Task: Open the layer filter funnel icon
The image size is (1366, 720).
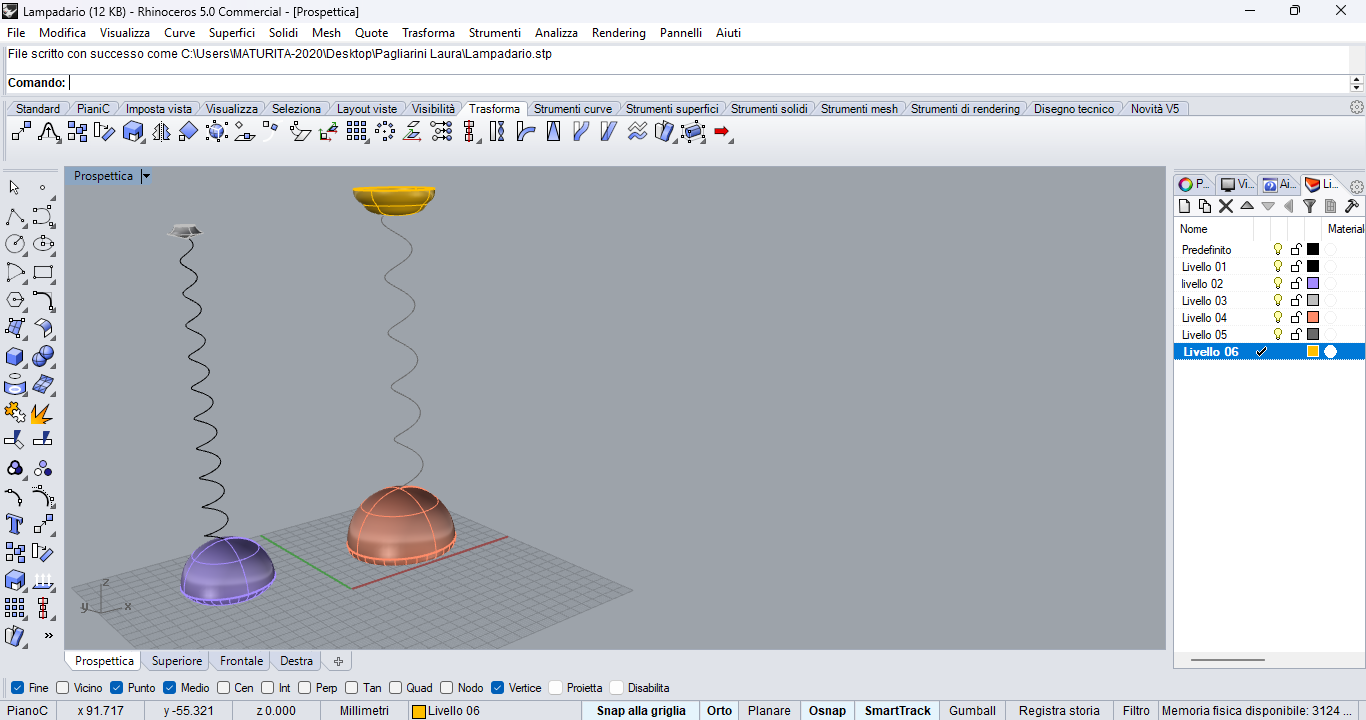Action: click(x=1309, y=206)
